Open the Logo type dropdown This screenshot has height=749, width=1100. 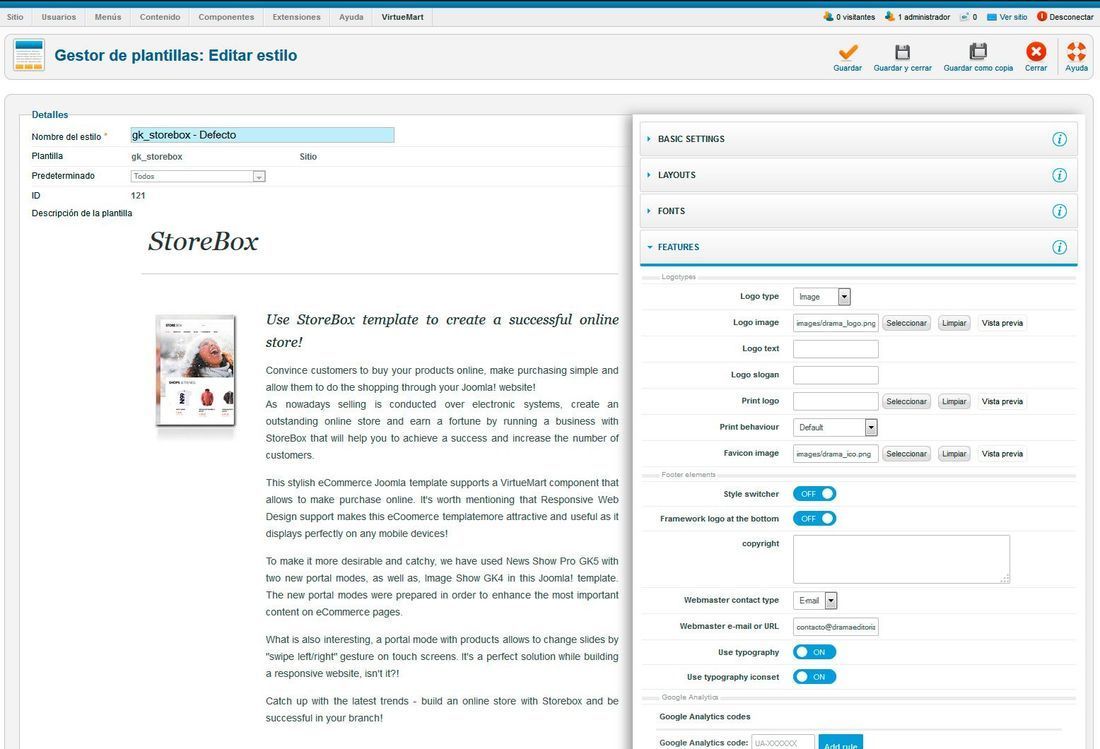pos(822,297)
